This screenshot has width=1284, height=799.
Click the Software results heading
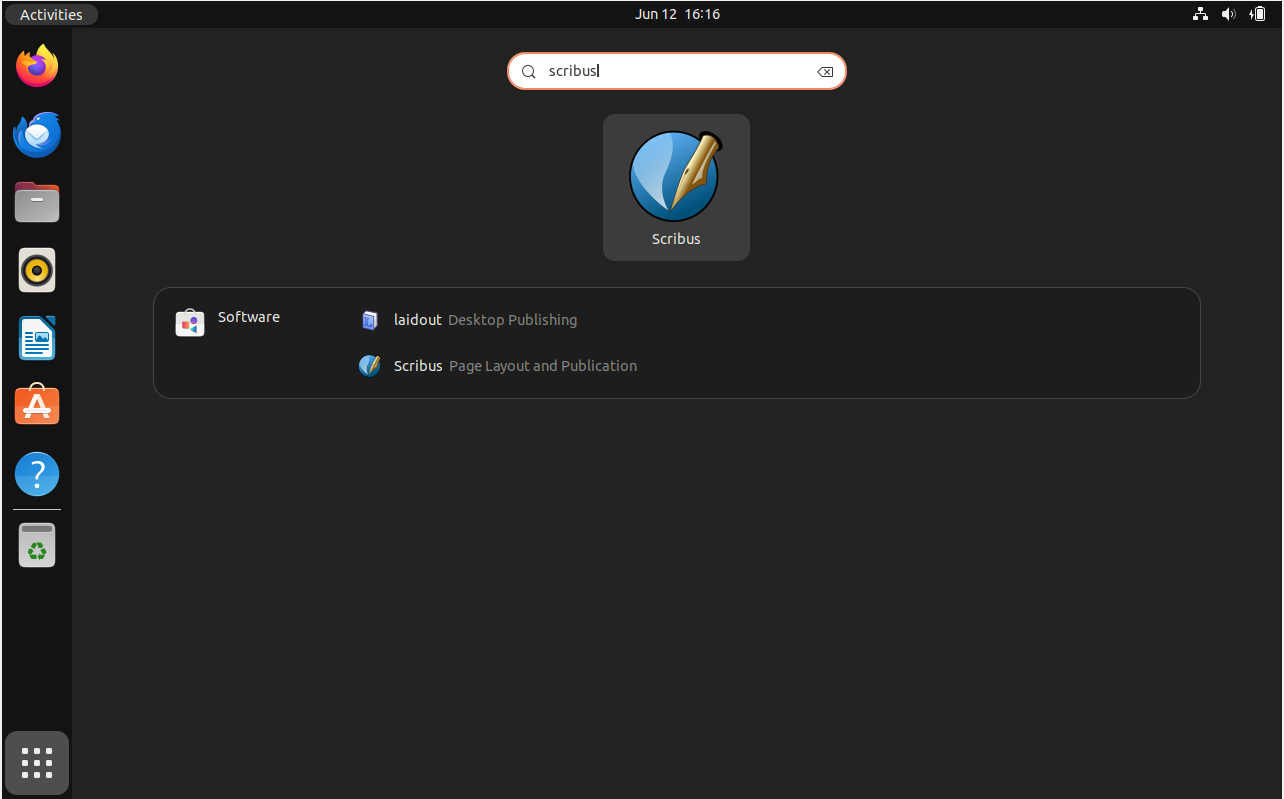tap(249, 317)
